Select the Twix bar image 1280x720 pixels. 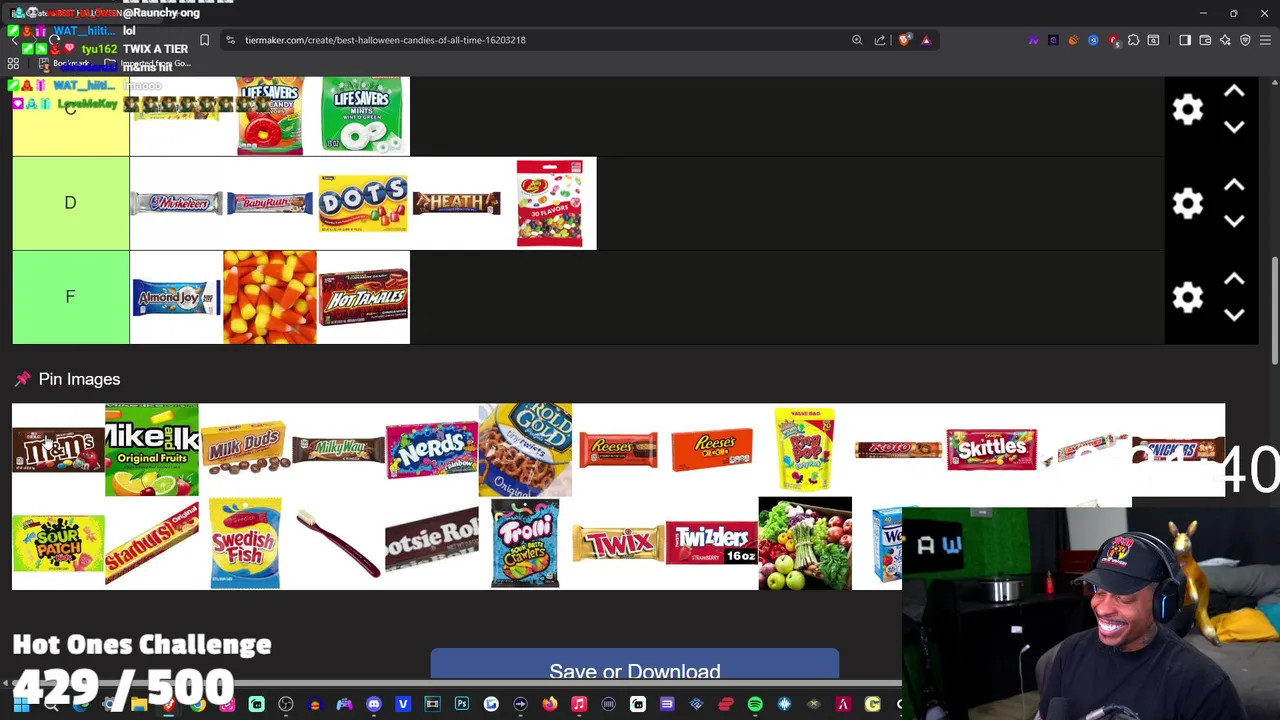(618, 543)
